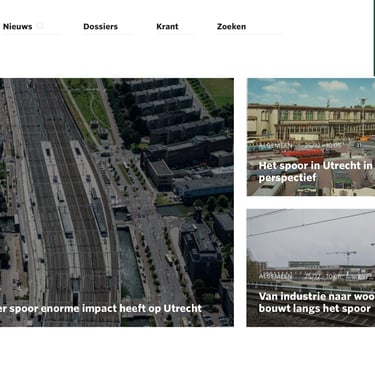Open 'Van industrie naar woo...' article headline
Image resolution: width=375 pixels, height=366 pixels.
pyautogui.click(x=317, y=302)
